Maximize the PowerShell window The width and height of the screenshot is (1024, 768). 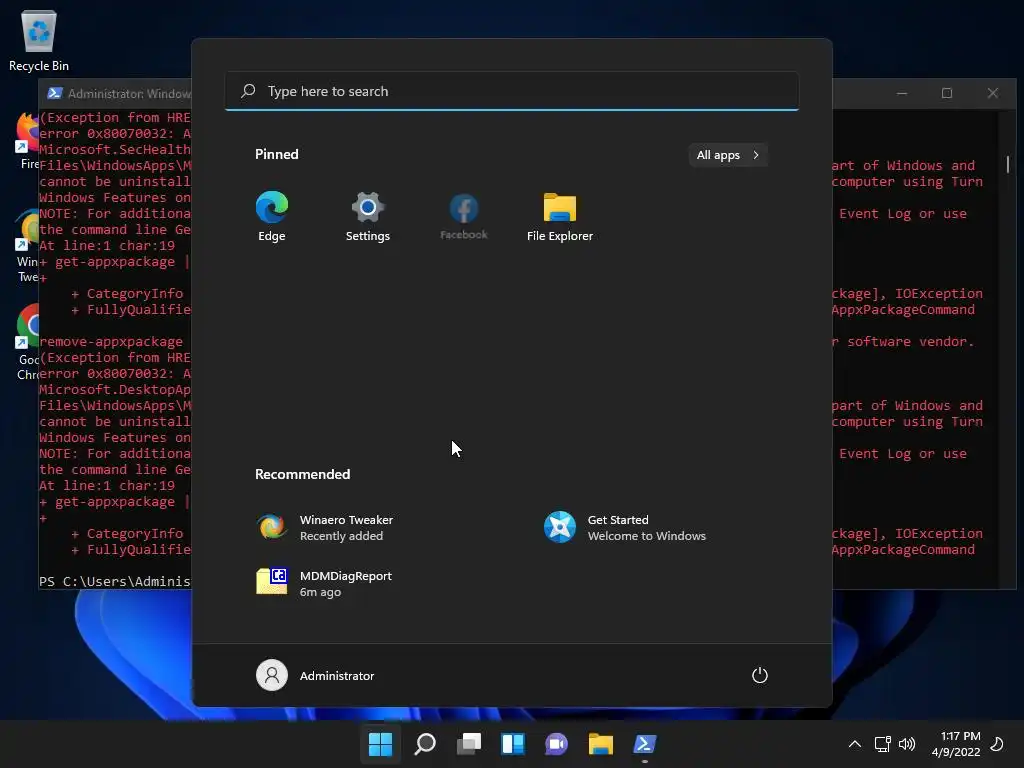click(947, 93)
